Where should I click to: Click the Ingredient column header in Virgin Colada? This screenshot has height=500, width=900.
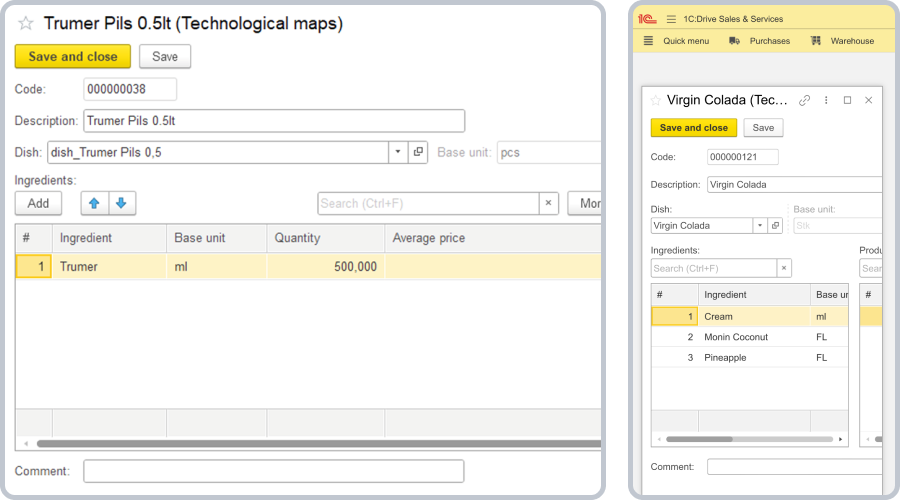click(x=754, y=294)
